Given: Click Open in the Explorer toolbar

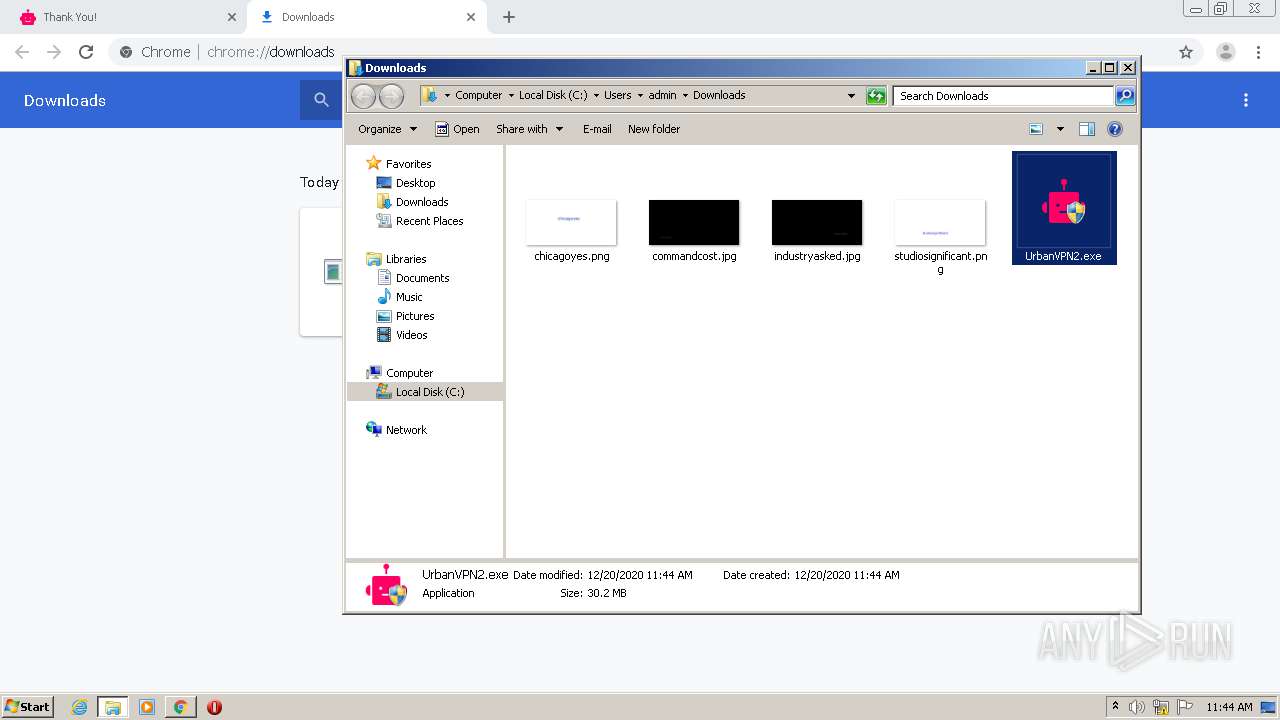Looking at the screenshot, I should (457, 129).
